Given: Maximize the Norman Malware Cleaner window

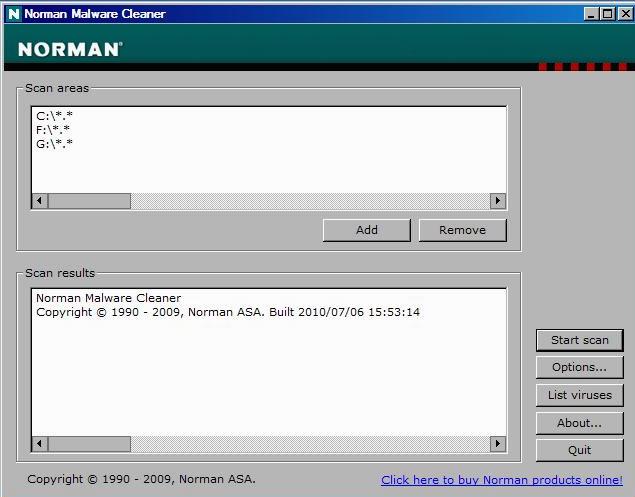Looking at the screenshot, I should tap(608, 14).
